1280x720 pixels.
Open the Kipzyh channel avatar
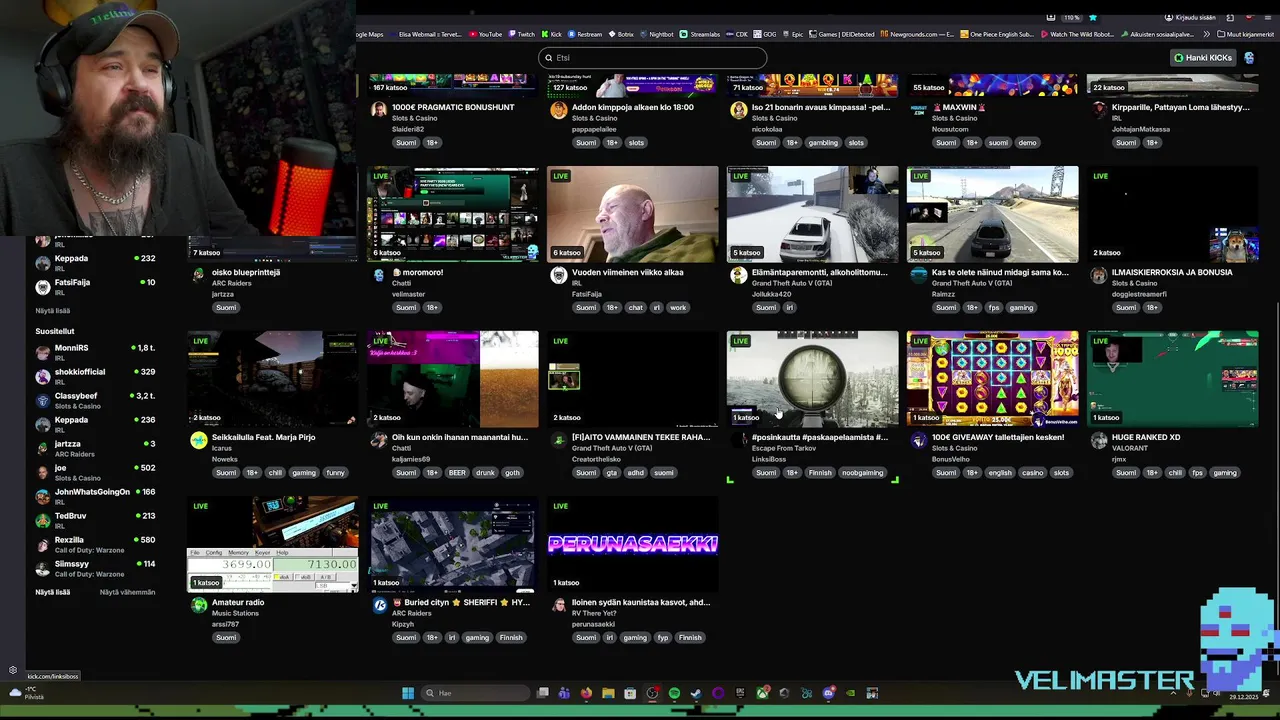pyautogui.click(x=379, y=605)
